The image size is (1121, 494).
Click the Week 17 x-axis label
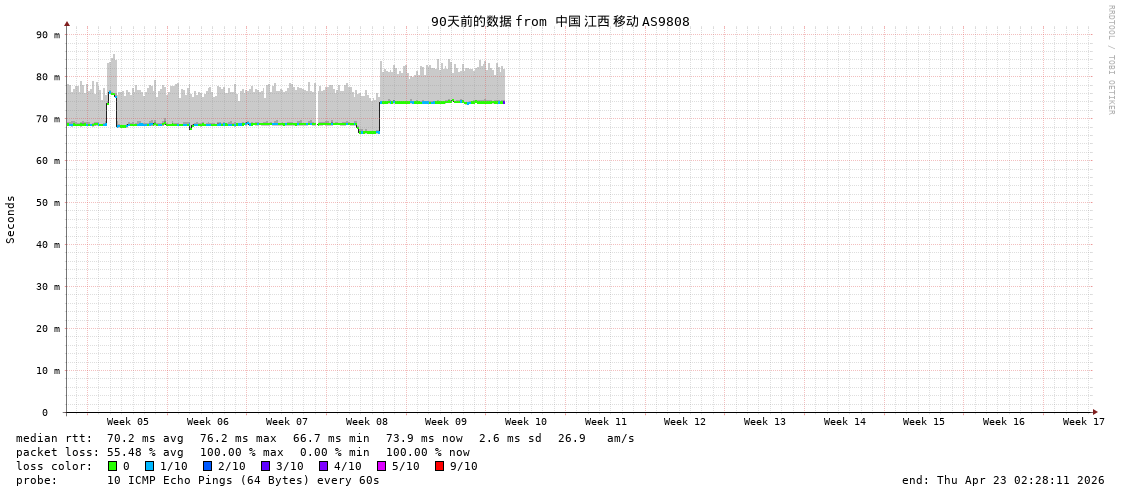click(1083, 422)
